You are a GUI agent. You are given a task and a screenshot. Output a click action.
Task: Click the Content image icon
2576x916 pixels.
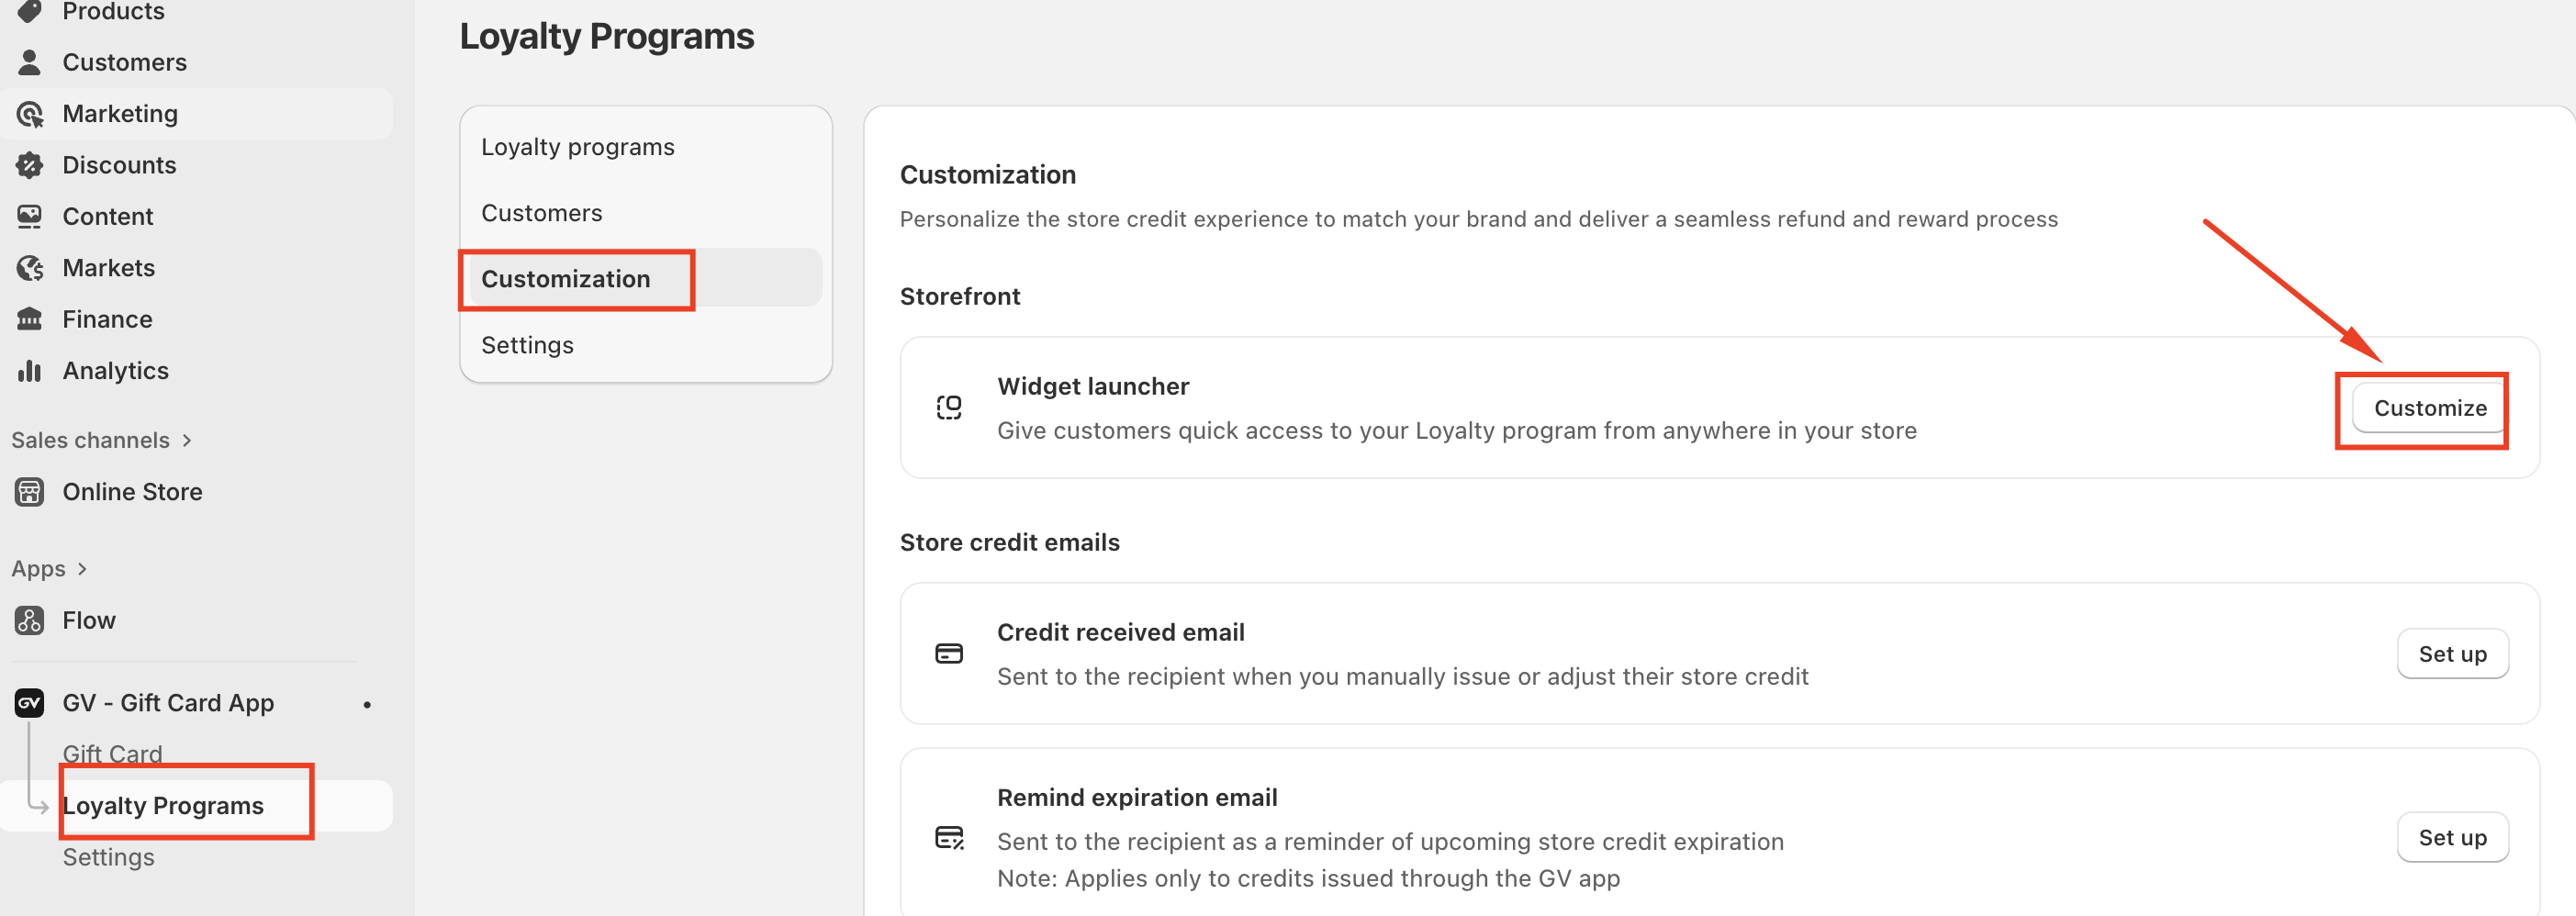(x=30, y=216)
